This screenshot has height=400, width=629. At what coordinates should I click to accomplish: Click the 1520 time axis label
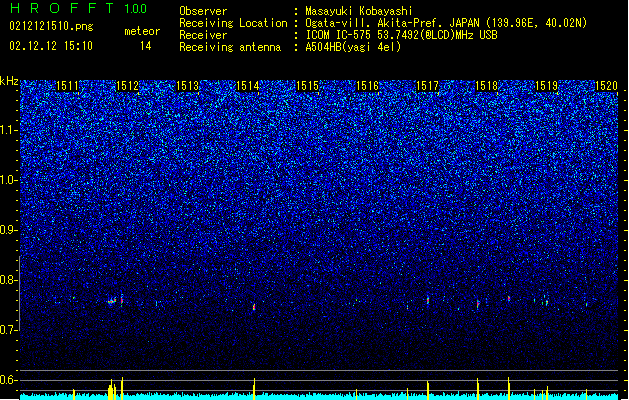[606, 86]
